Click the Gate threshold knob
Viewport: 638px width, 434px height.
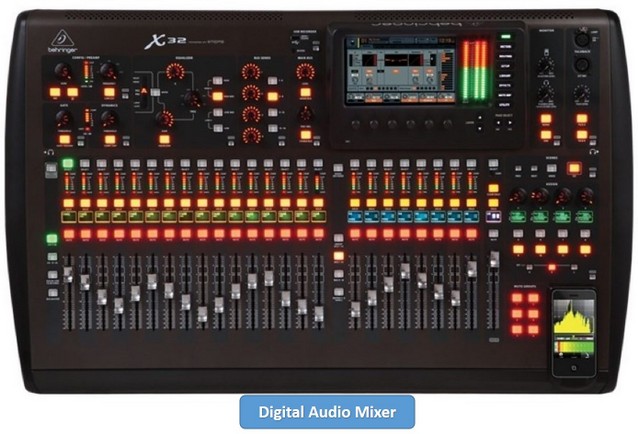63,119
